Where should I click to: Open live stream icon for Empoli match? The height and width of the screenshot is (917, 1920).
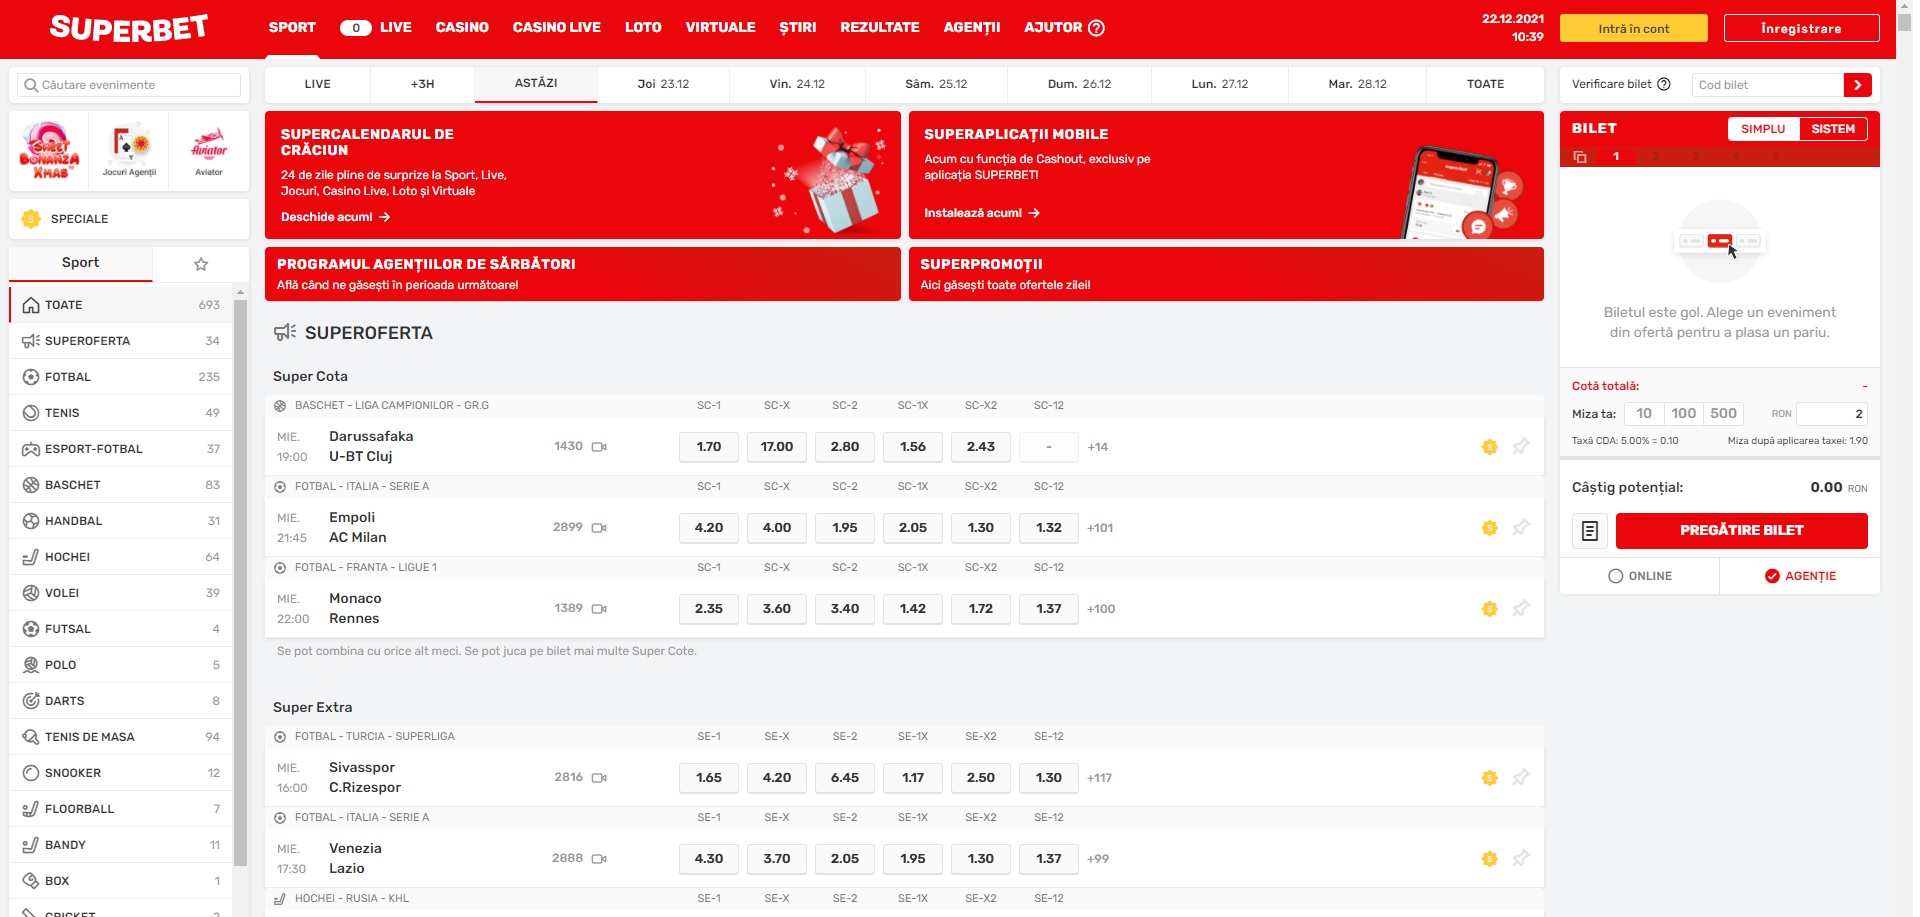point(599,528)
